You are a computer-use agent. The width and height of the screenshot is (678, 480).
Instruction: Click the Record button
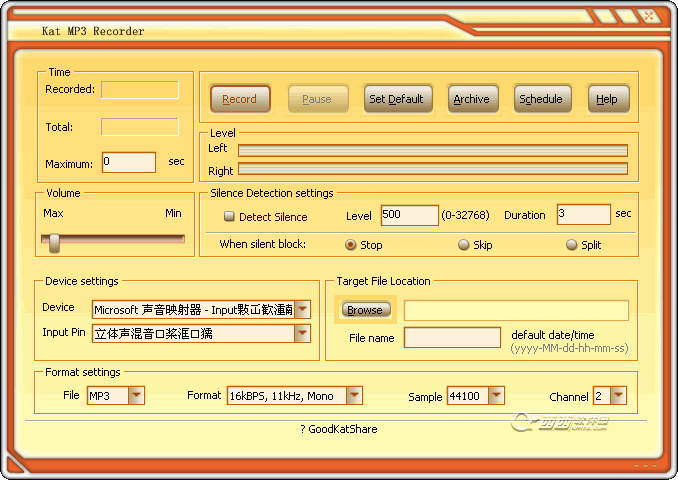240,99
